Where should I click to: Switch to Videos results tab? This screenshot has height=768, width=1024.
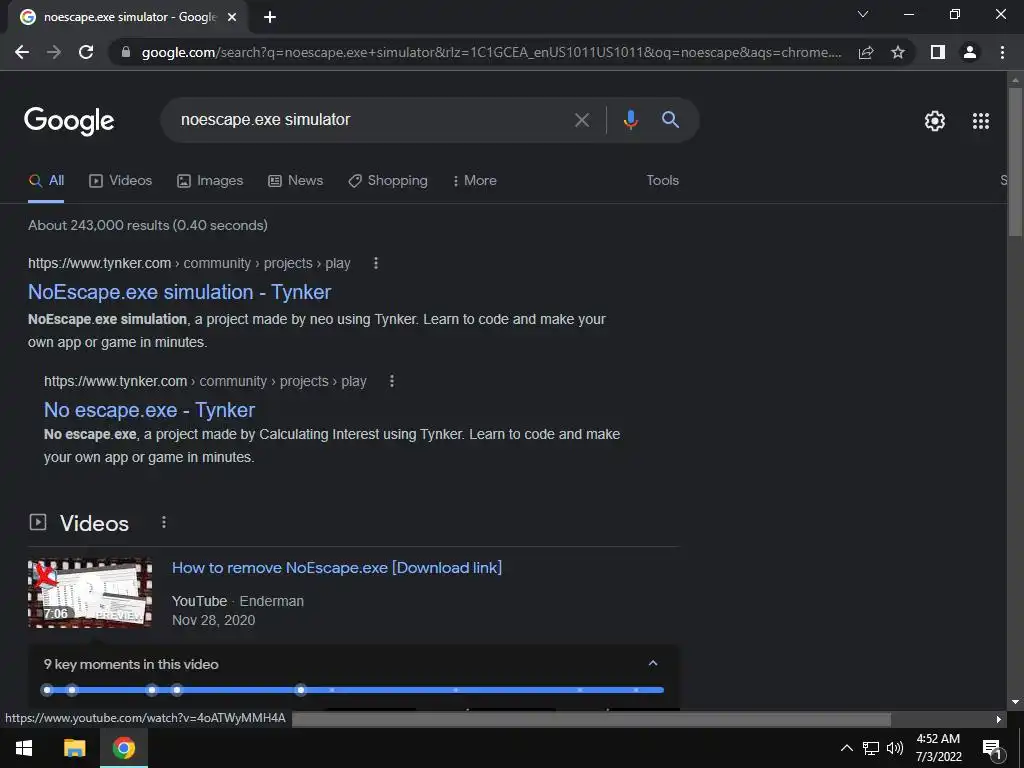click(x=121, y=181)
